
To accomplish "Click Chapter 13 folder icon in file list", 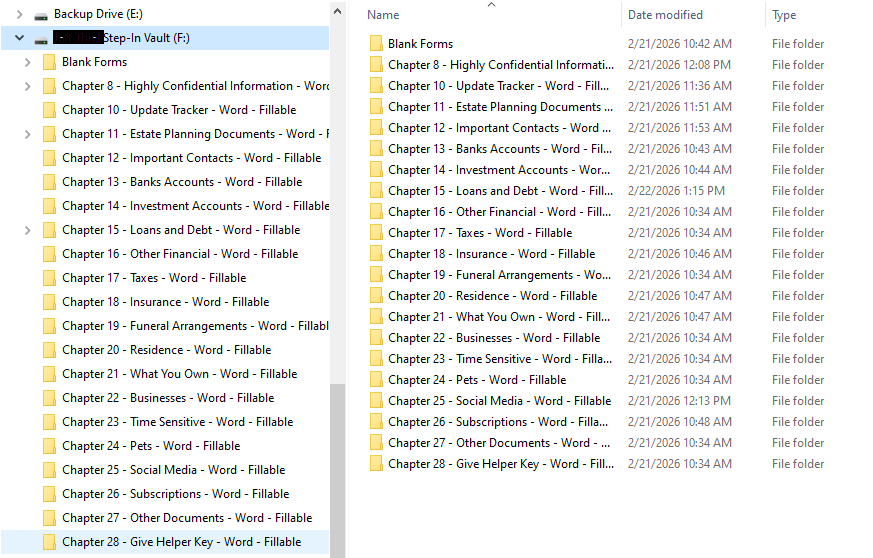I will coord(376,149).
